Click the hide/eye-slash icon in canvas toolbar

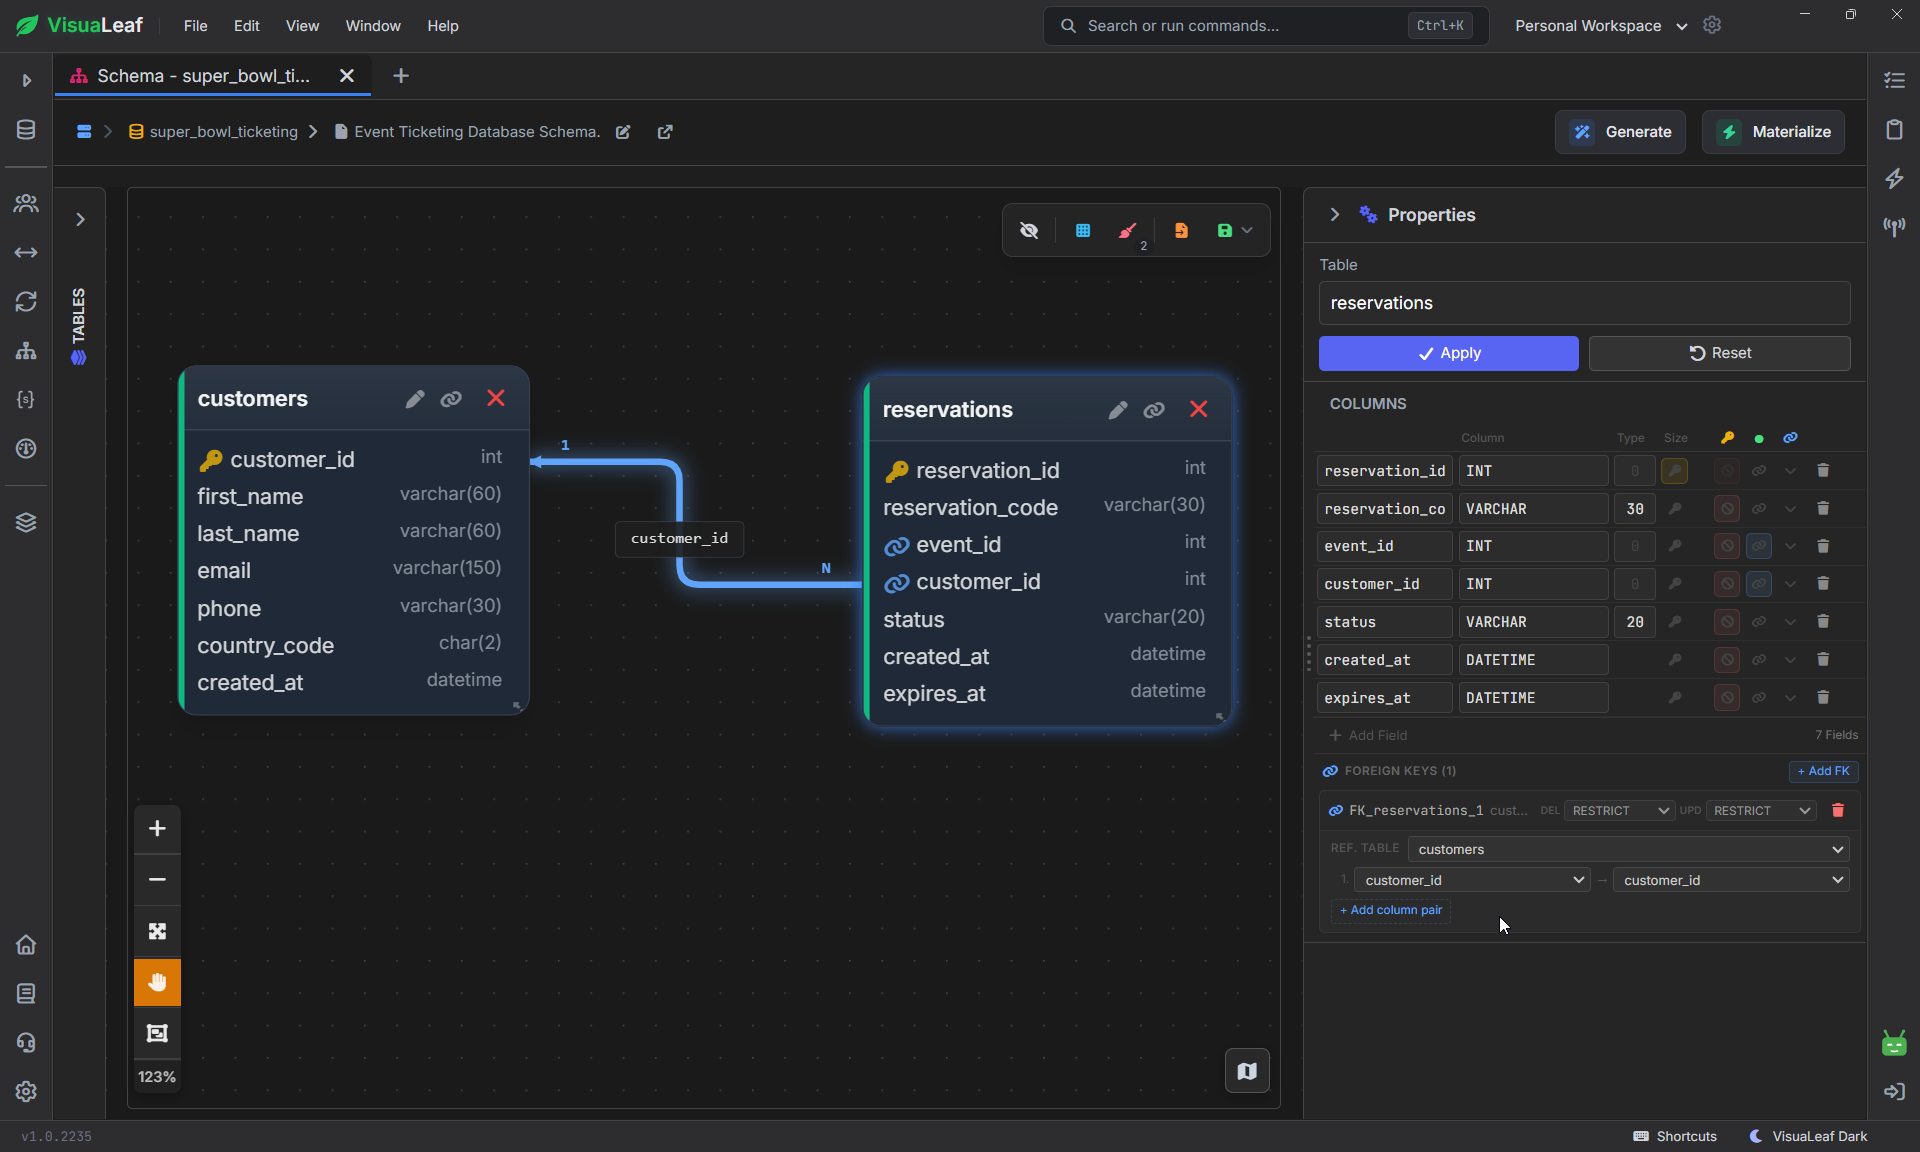click(1029, 231)
